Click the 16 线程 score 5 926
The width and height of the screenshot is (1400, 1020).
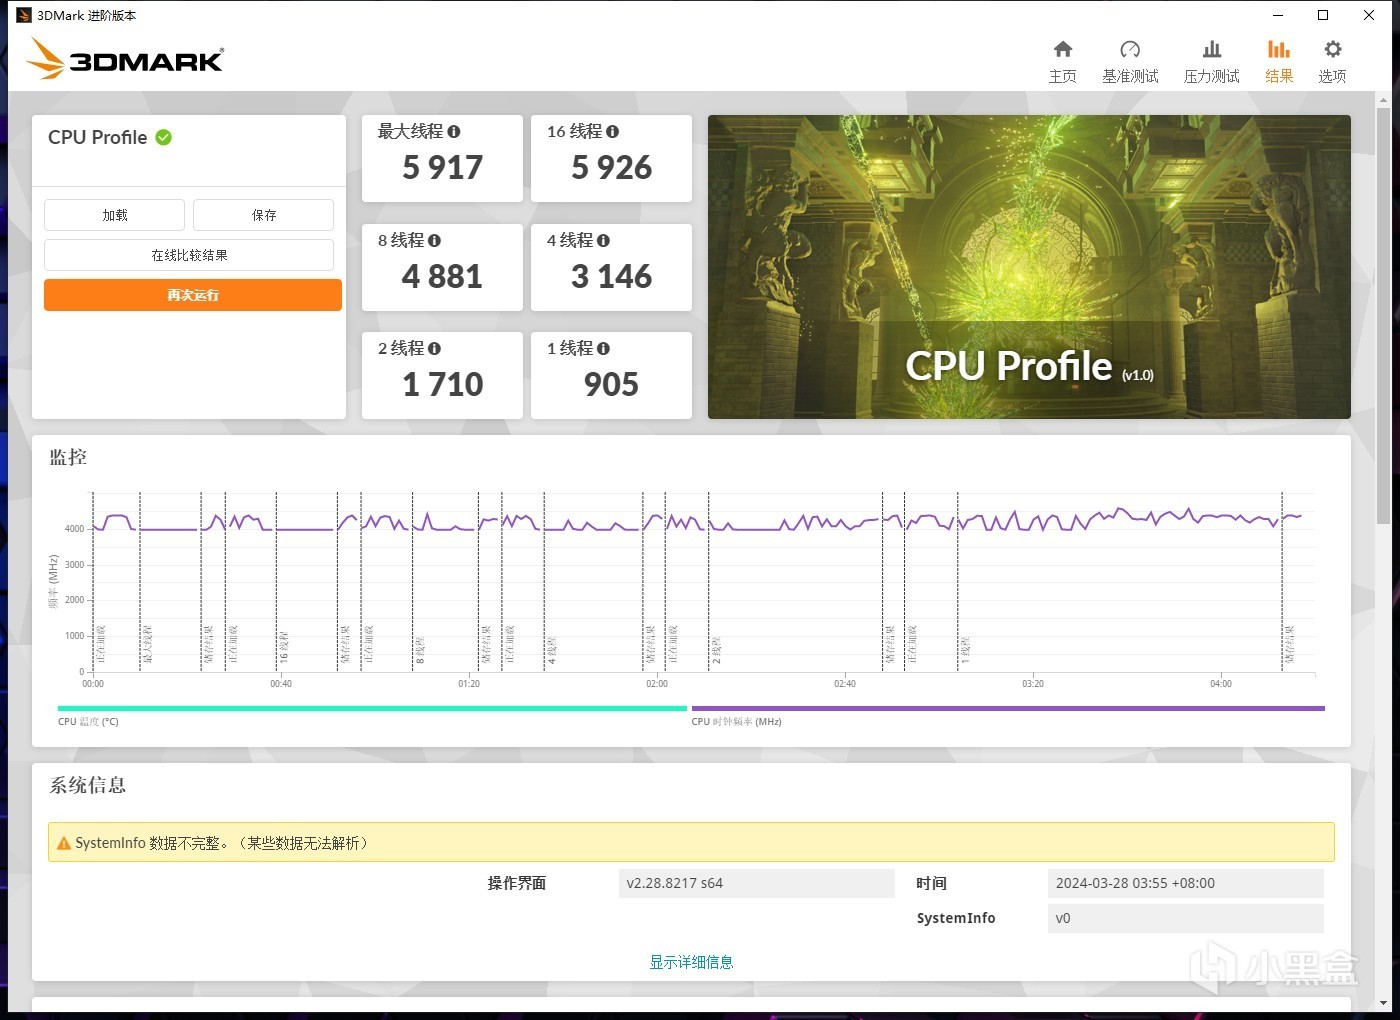[x=611, y=167]
